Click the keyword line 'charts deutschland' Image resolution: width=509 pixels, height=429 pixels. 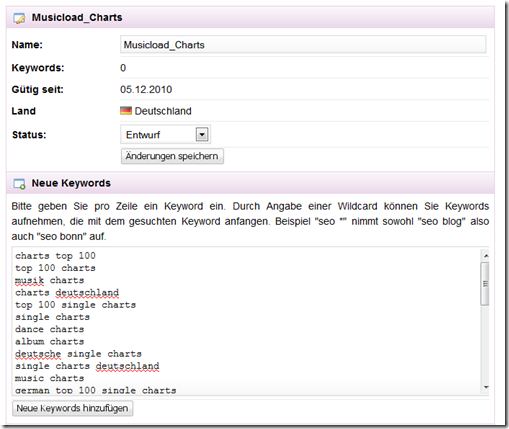tap(67, 293)
